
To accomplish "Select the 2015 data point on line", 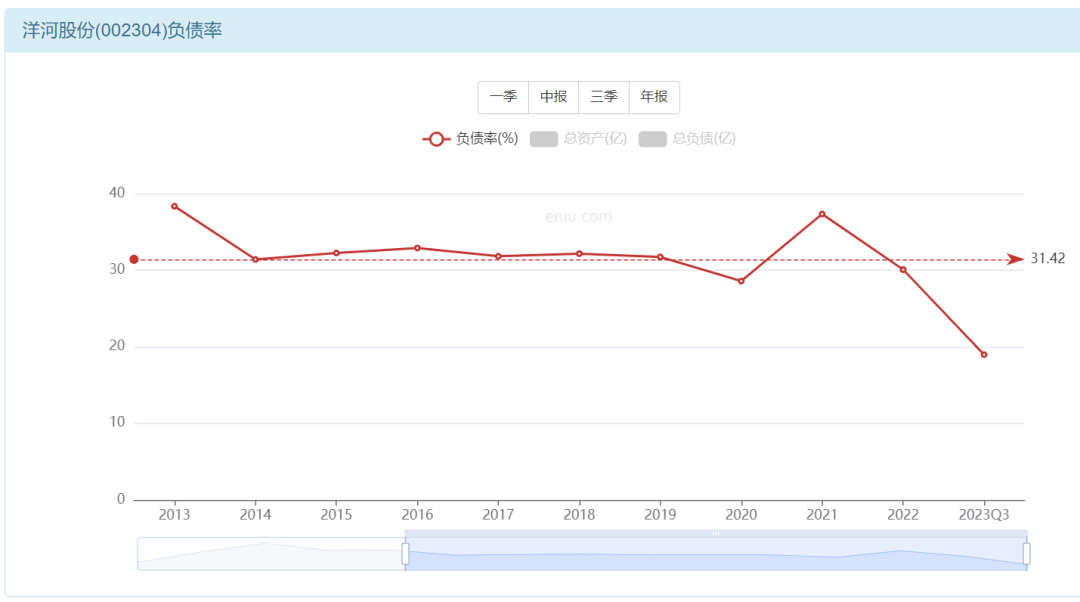I will pos(336,253).
